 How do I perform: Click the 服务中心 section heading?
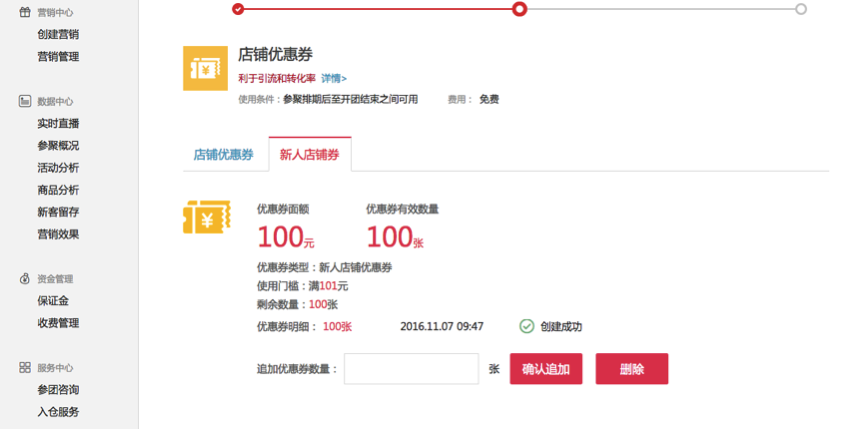pyautogui.click(x=55, y=368)
